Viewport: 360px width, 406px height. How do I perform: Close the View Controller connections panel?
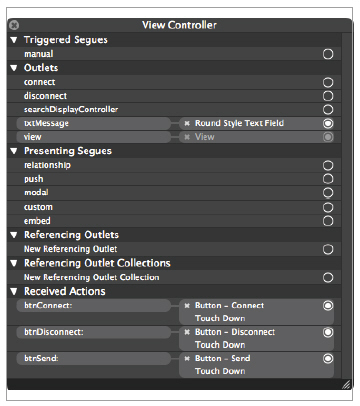[14, 25]
